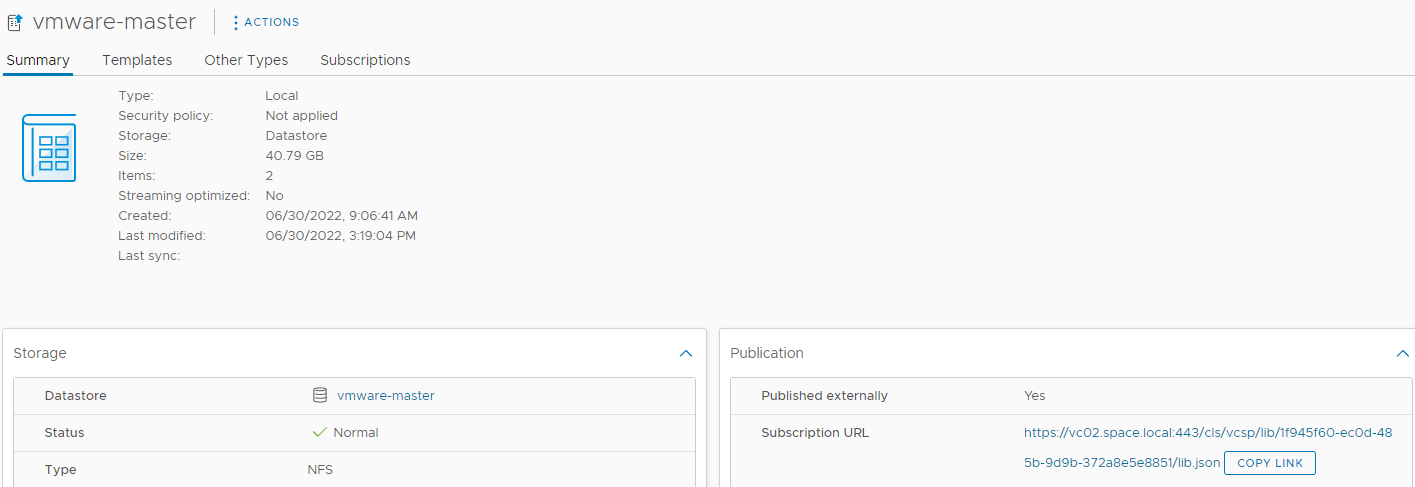This screenshot has height=487, width=1415.
Task: Select the Streaming optimized value No
Action: (274, 196)
